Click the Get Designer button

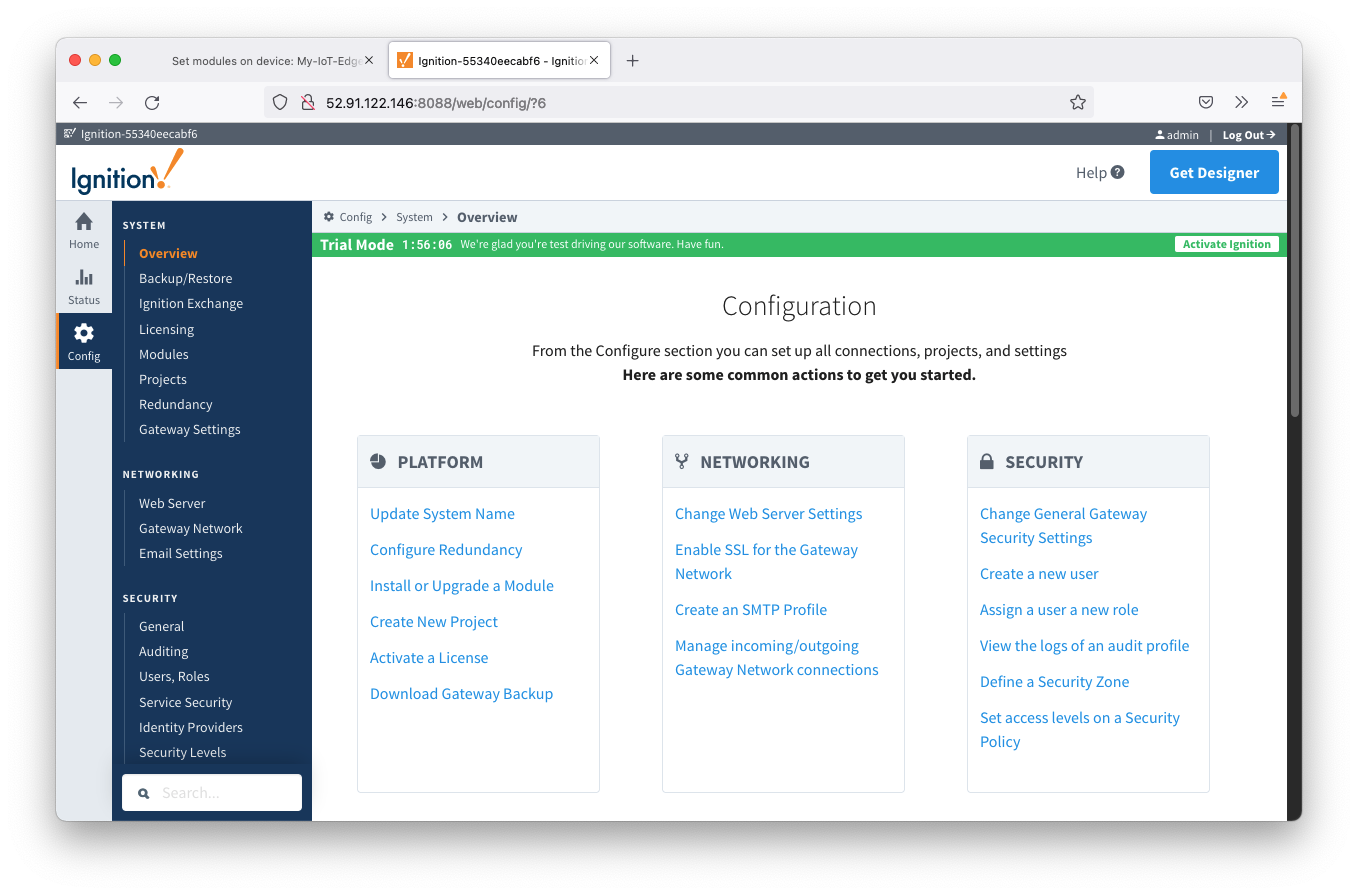click(1213, 172)
